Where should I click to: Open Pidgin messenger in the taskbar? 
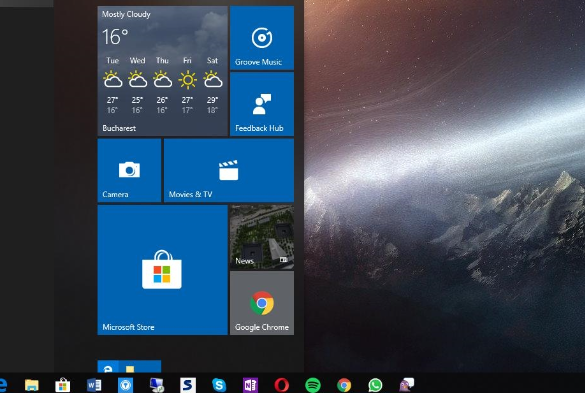pyautogui.click(x=406, y=385)
